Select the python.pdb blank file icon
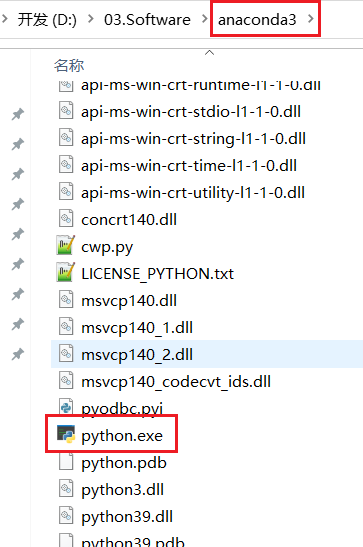This screenshot has width=363, height=547. [x=66, y=462]
